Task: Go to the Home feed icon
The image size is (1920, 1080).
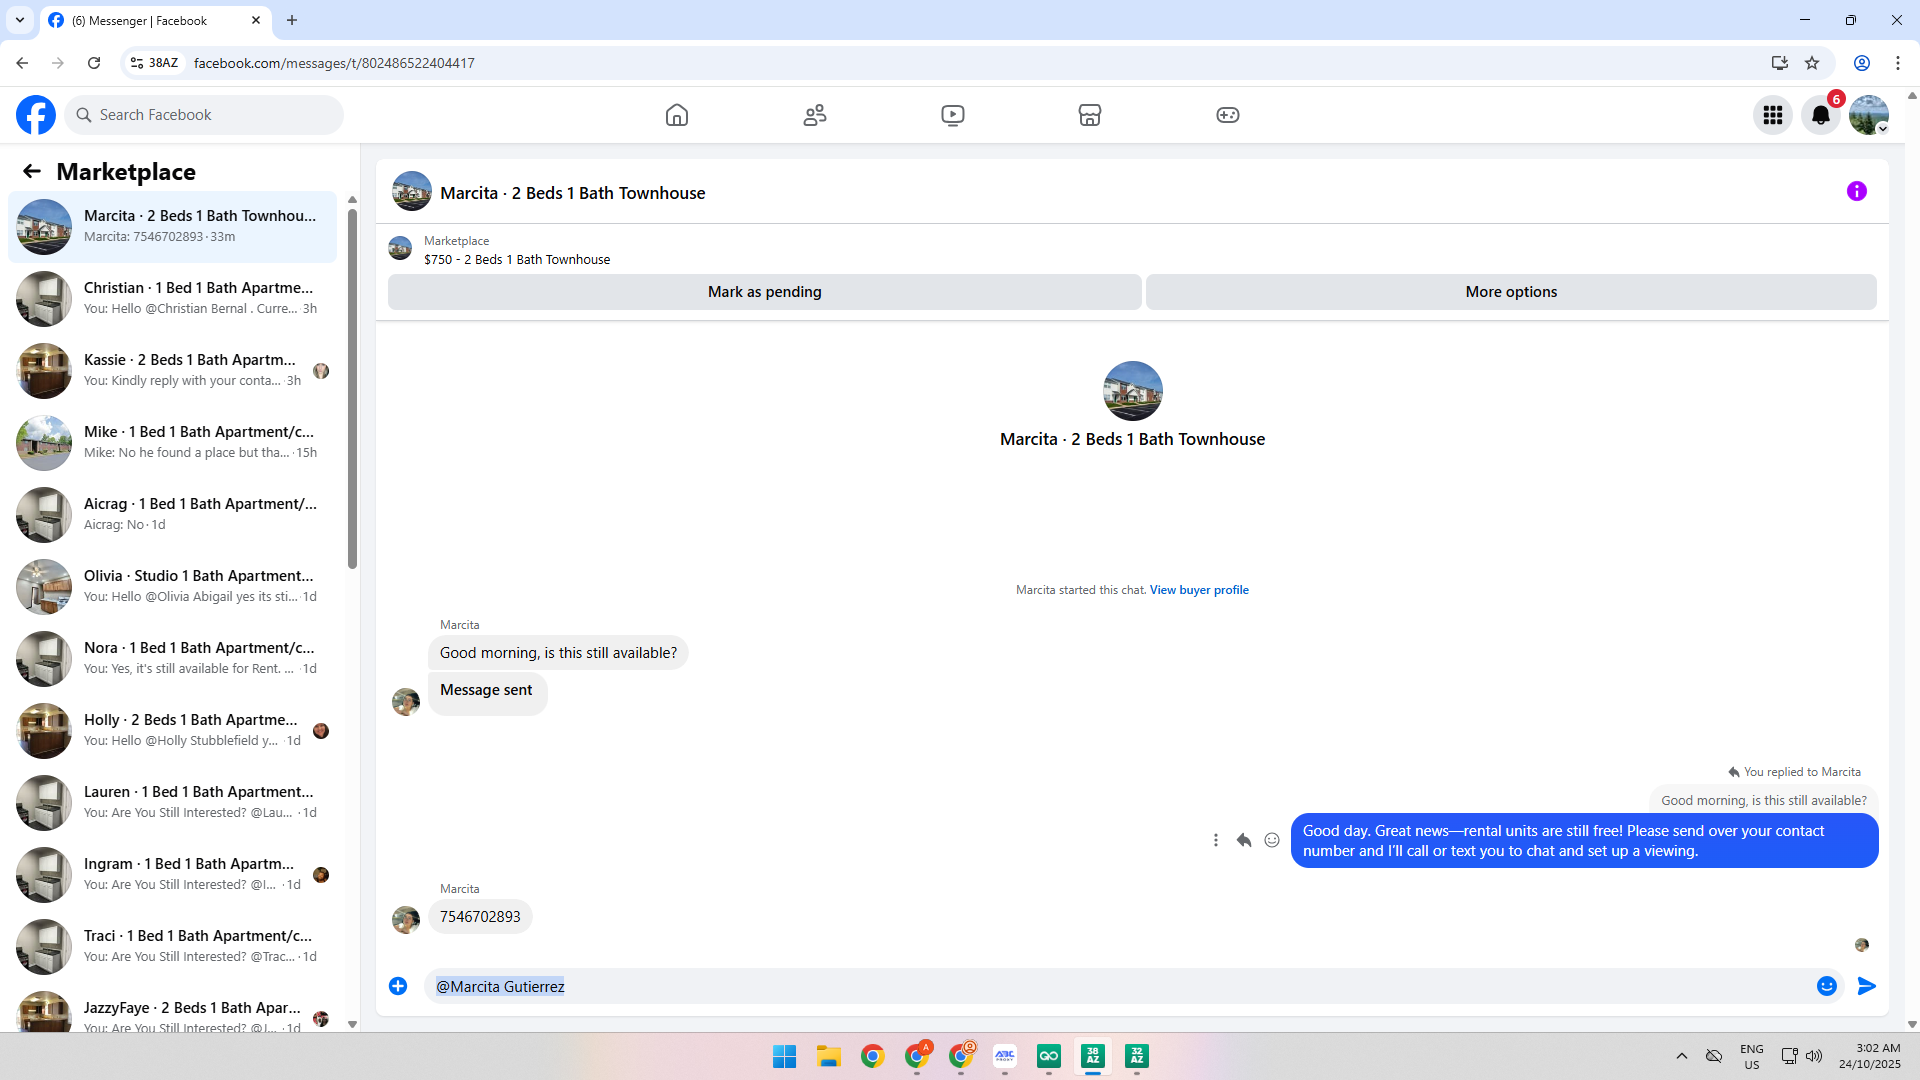Action: click(677, 115)
